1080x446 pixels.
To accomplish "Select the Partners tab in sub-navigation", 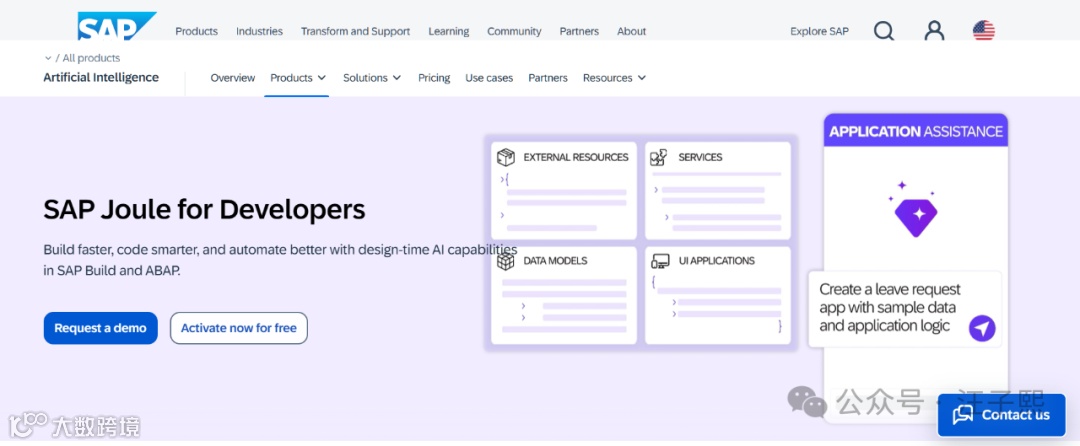I will coord(548,78).
